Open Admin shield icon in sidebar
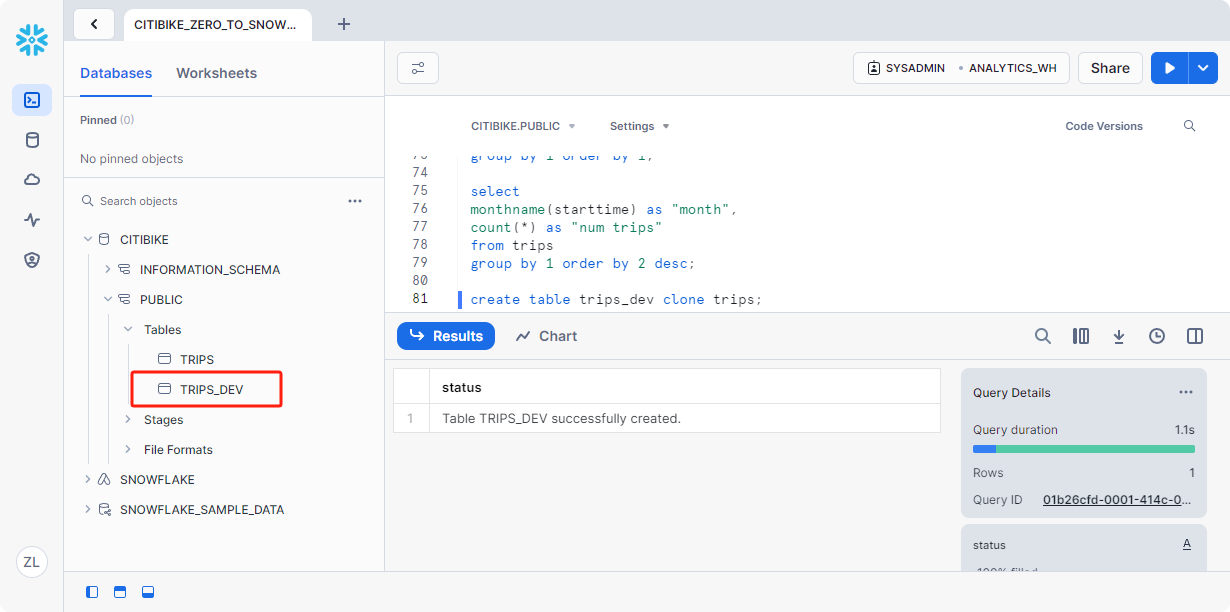The width and height of the screenshot is (1230, 612). click(32, 260)
